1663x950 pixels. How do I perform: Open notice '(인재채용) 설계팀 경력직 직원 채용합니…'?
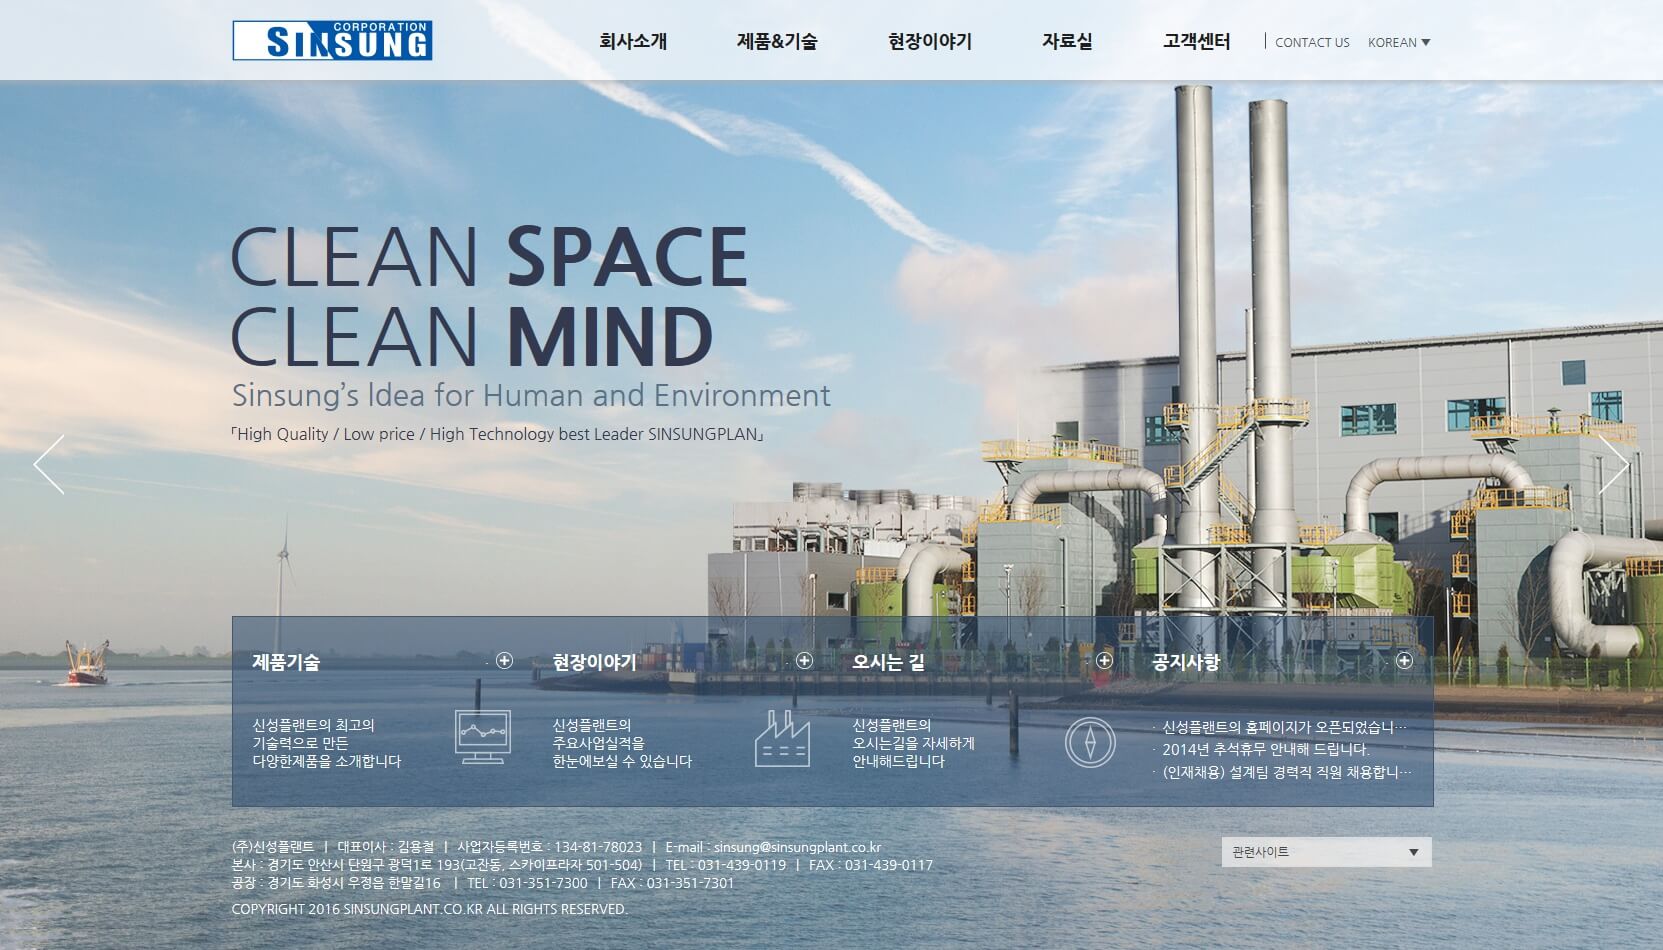point(1287,772)
